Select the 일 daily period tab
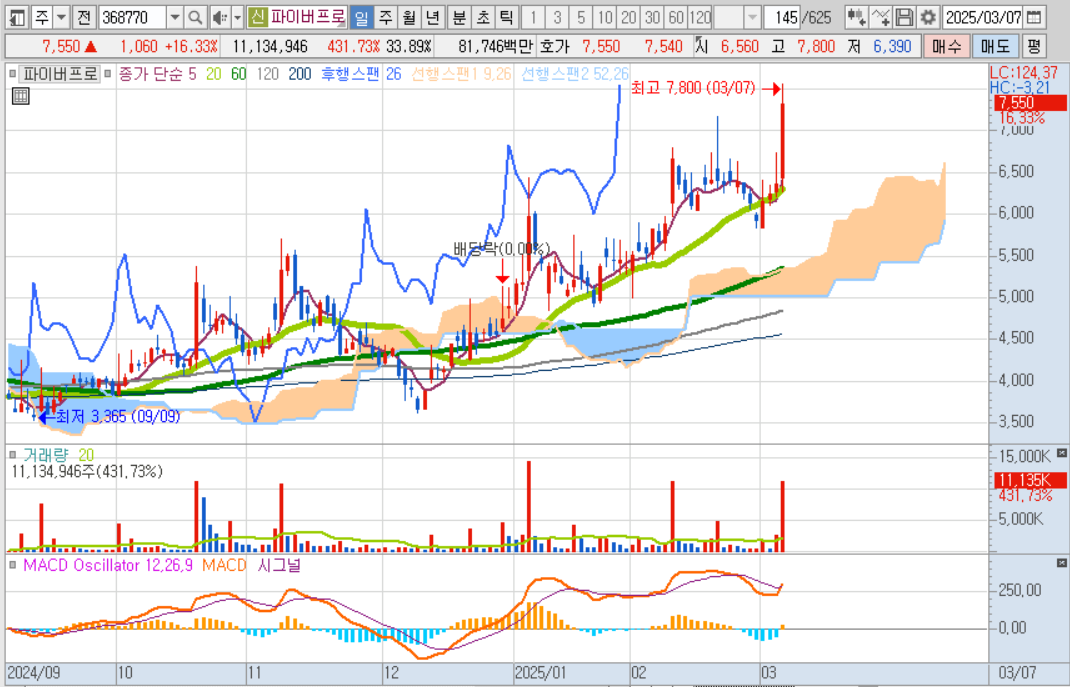The width and height of the screenshot is (1070, 687). tap(362, 17)
